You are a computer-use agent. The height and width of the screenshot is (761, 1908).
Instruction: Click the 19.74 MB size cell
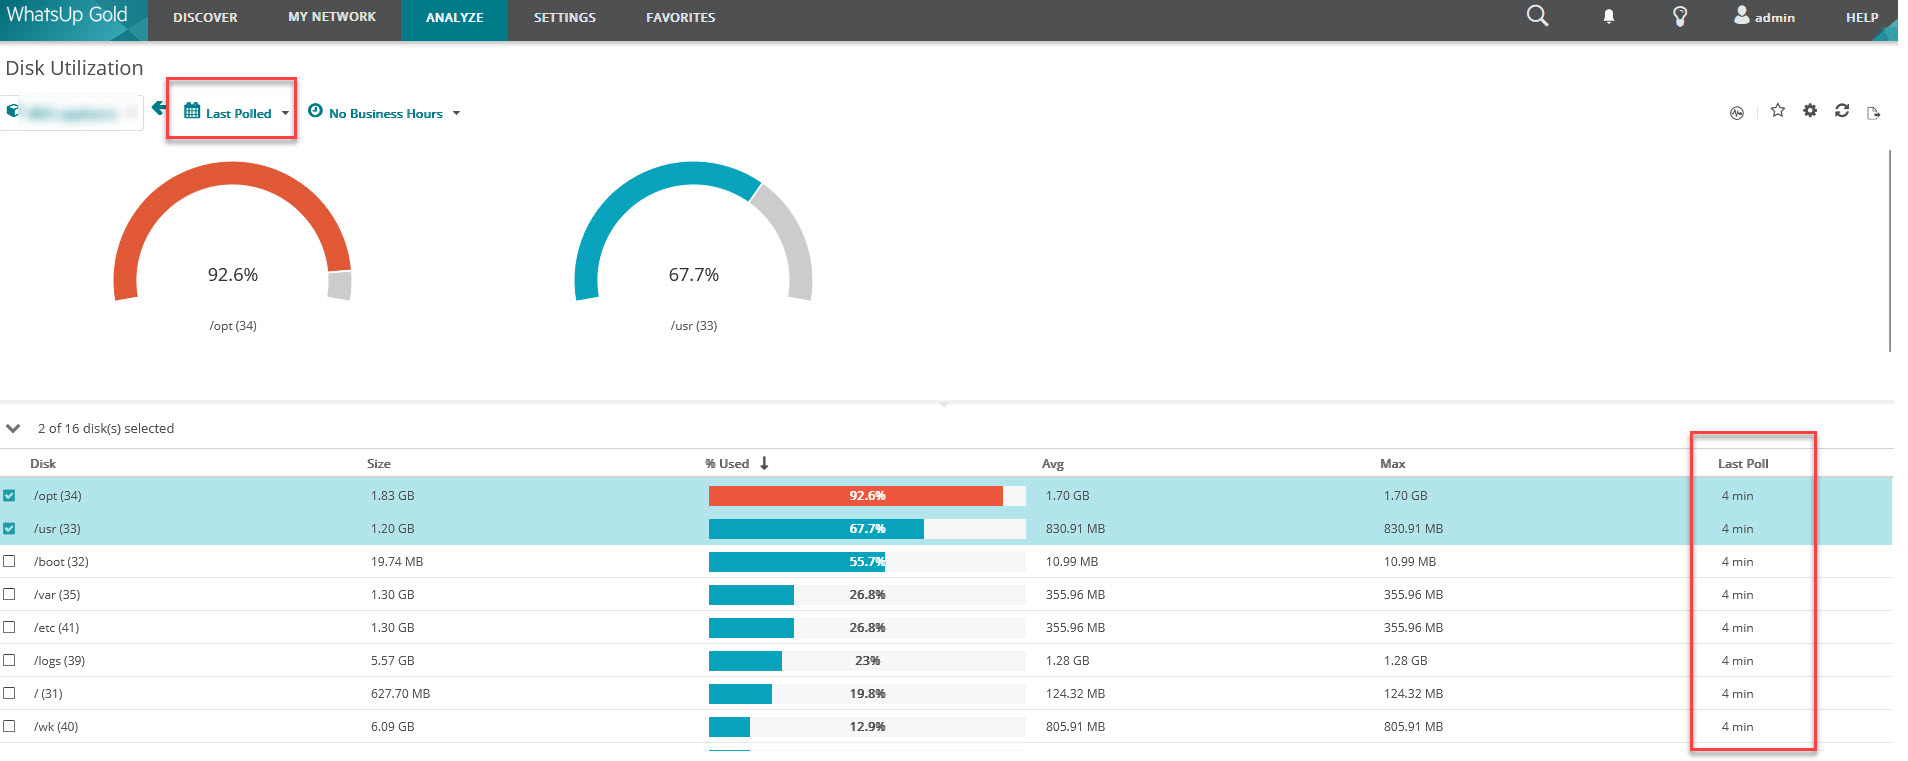pyautogui.click(x=397, y=562)
